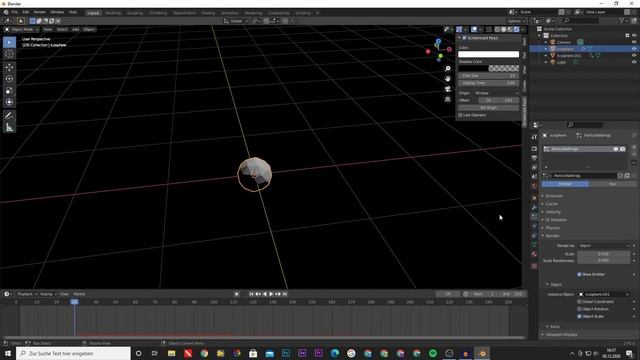Switch to solid viewport shading
This screenshot has width=640, height=360.
[x=503, y=29]
